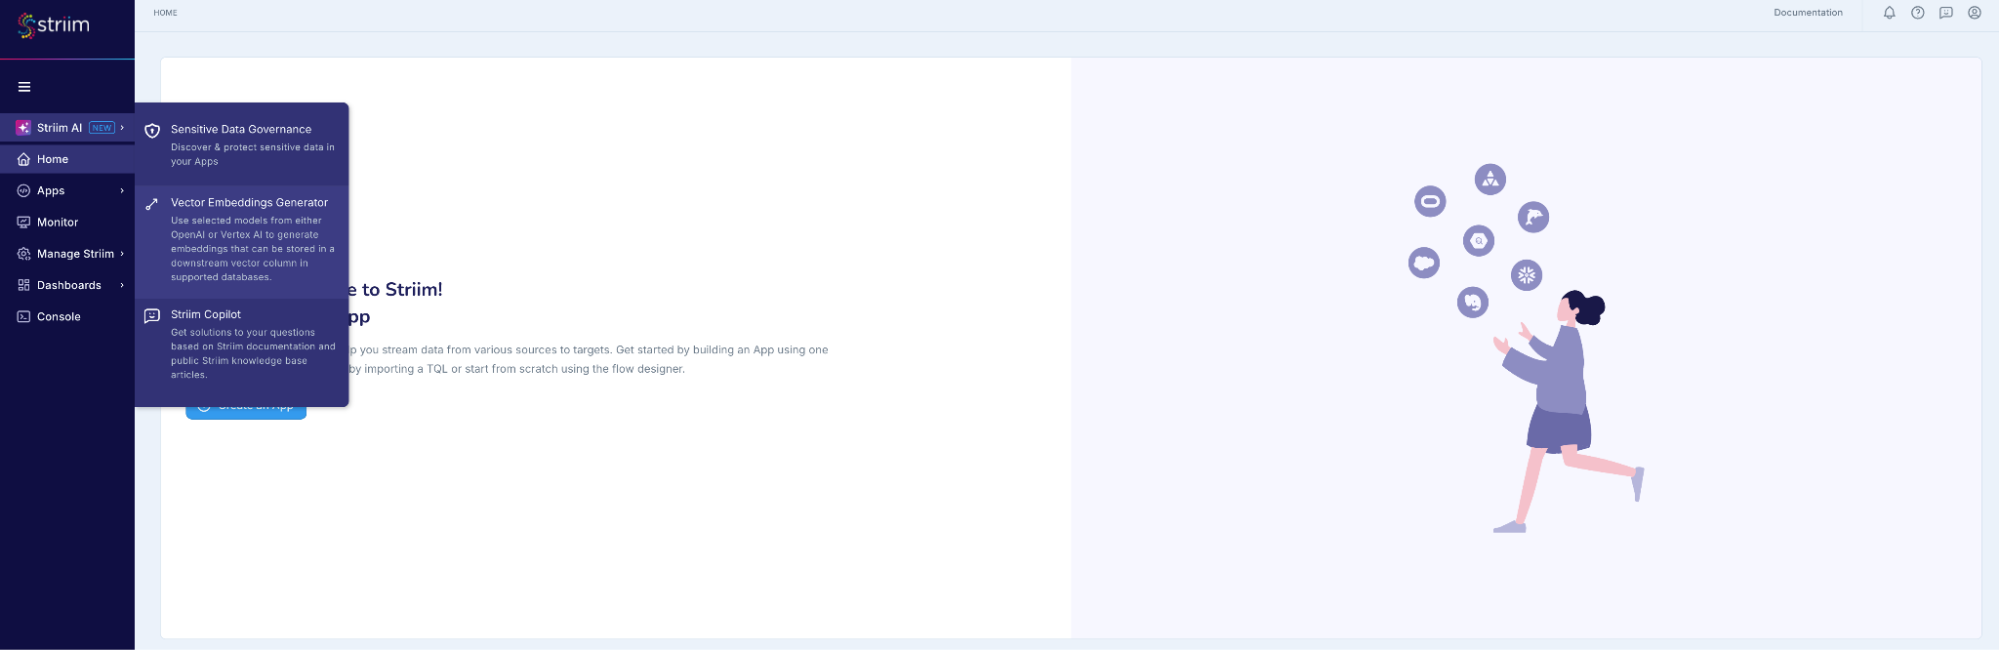Click the HOME breadcrumb
This screenshot has height=651, width=1999.
pyautogui.click(x=165, y=13)
